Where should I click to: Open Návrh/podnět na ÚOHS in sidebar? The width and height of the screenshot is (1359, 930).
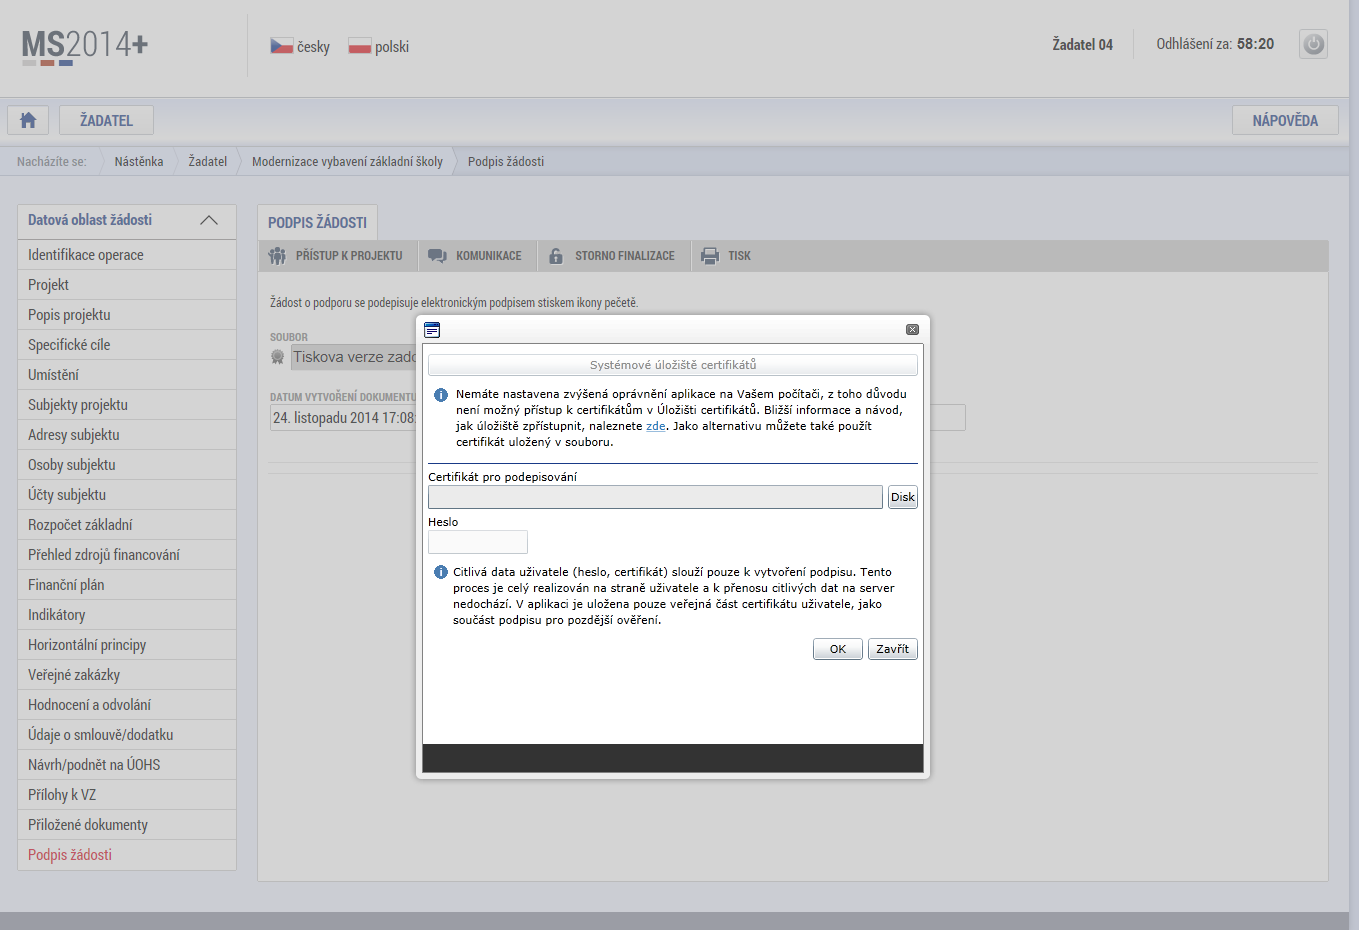127,765
